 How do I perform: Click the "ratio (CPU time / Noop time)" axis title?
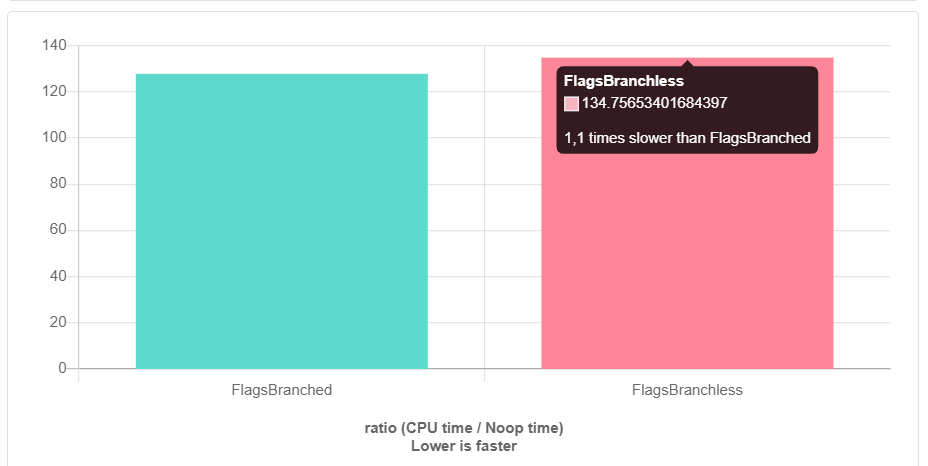pos(464,428)
